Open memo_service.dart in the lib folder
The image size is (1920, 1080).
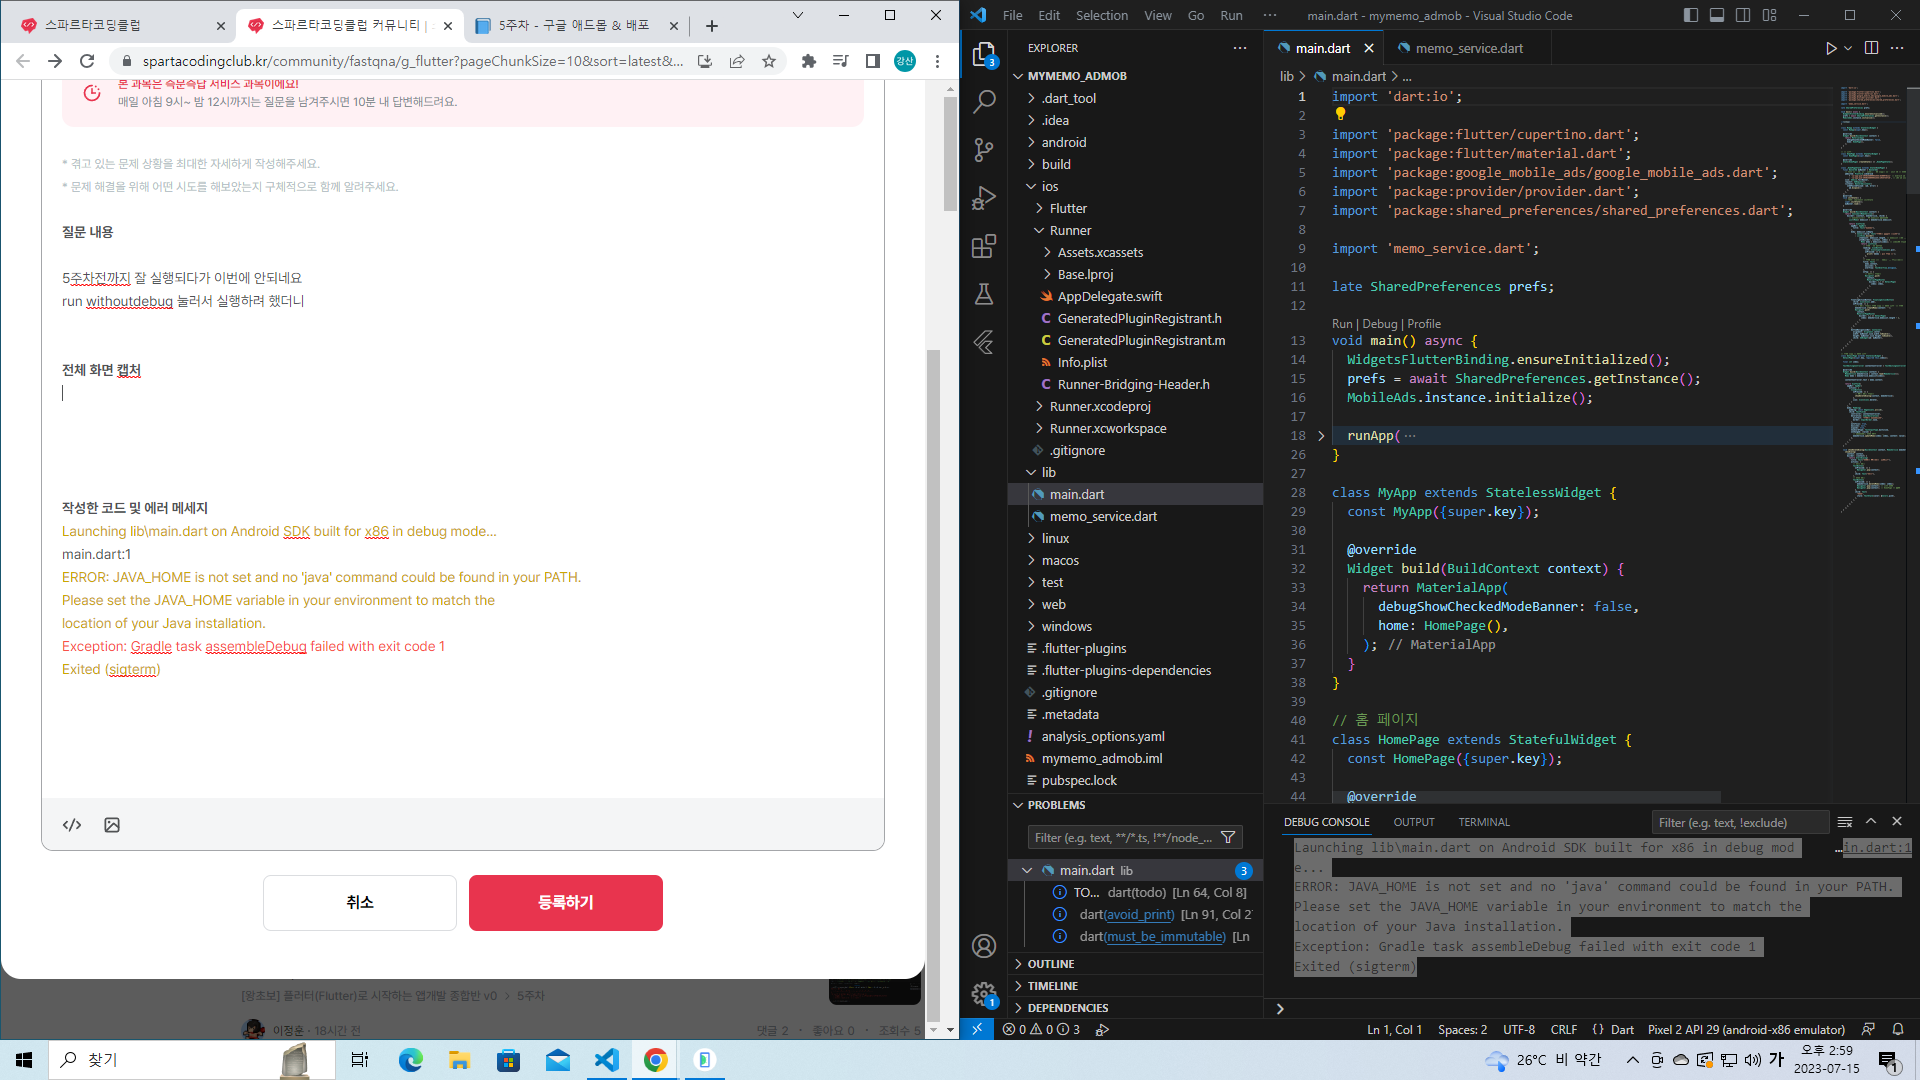(1103, 517)
